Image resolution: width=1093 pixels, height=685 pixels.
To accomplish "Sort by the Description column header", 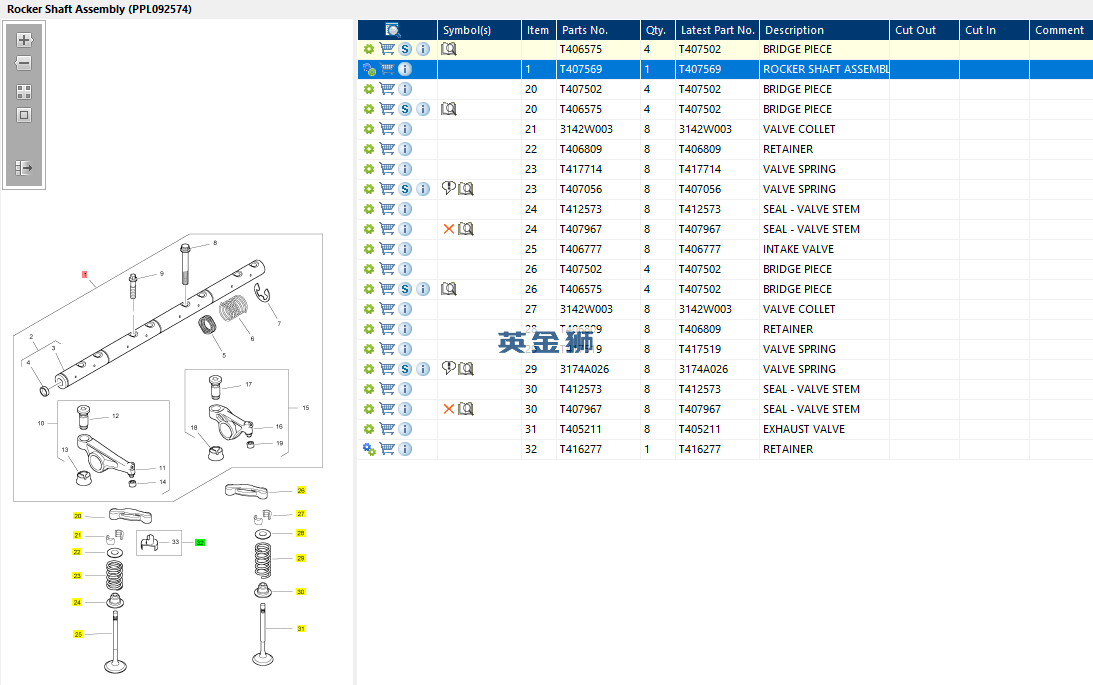I will (825, 30).
